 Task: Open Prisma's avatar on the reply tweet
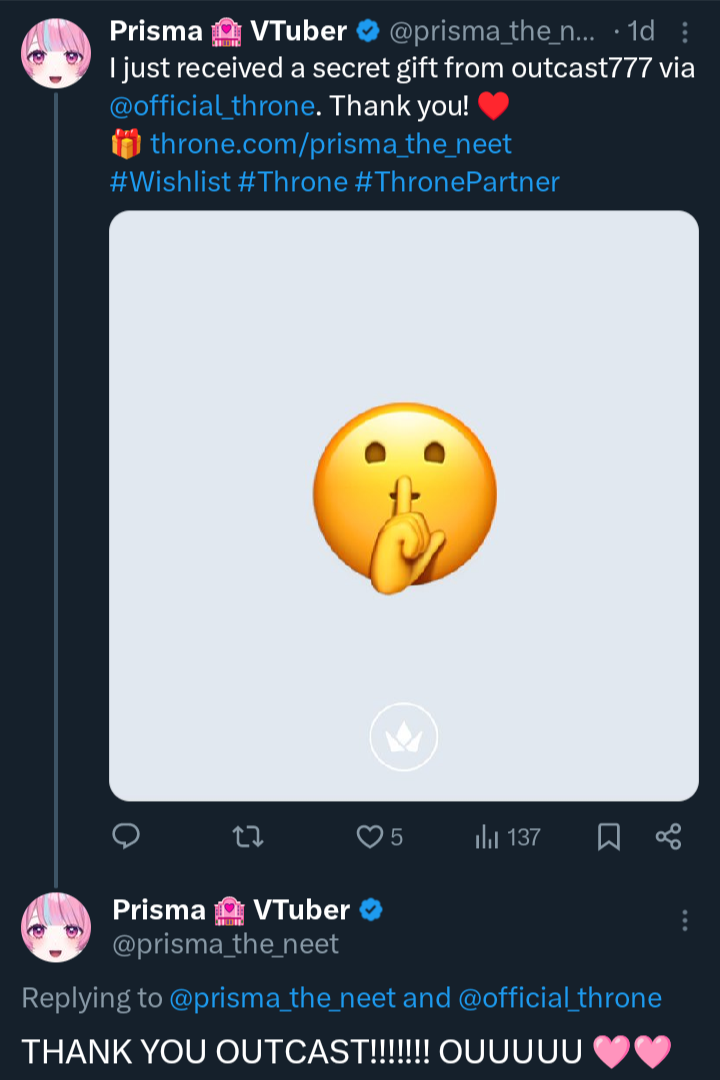(55, 927)
